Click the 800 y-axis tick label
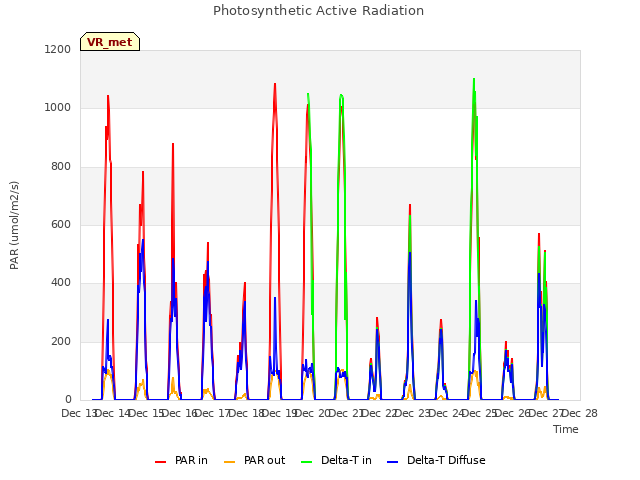Image resolution: width=640 pixels, height=480 pixels. (x=61, y=167)
